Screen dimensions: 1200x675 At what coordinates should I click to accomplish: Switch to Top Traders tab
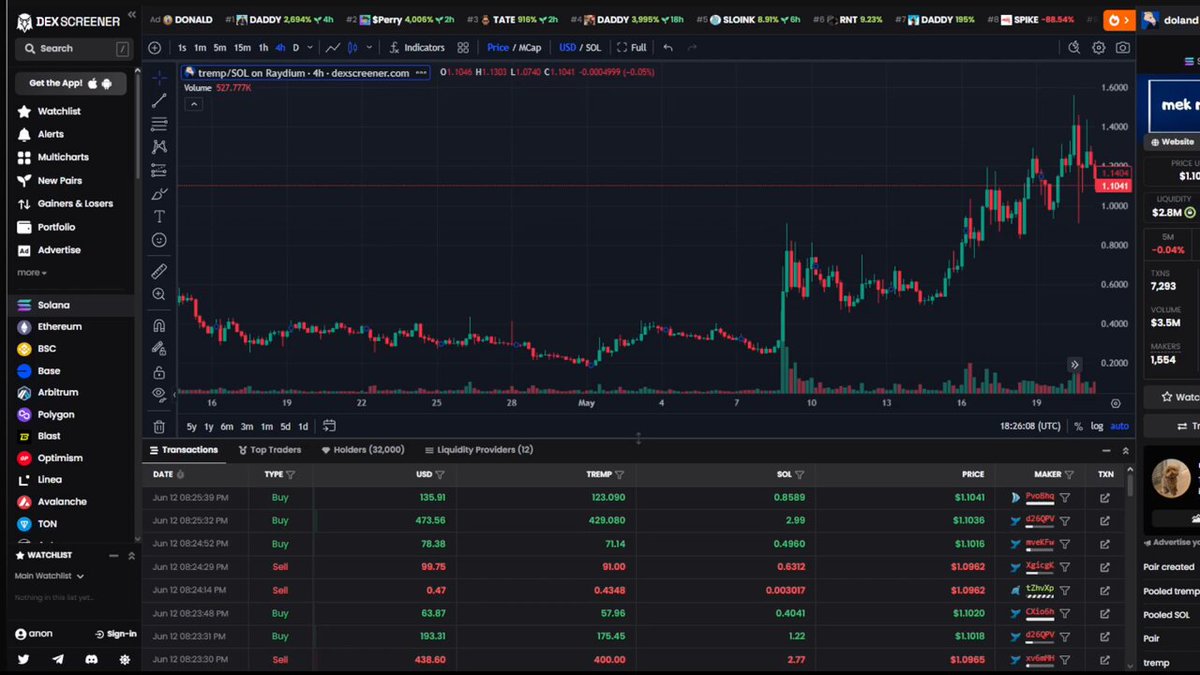tap(268, 450)
